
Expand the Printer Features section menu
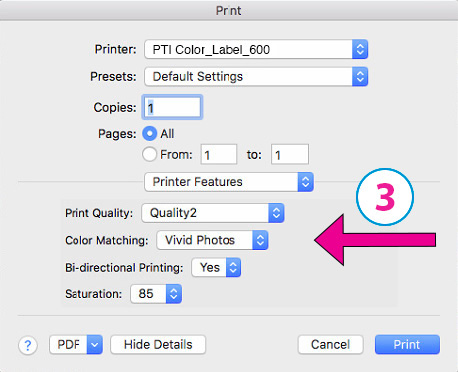pos(229,182)
